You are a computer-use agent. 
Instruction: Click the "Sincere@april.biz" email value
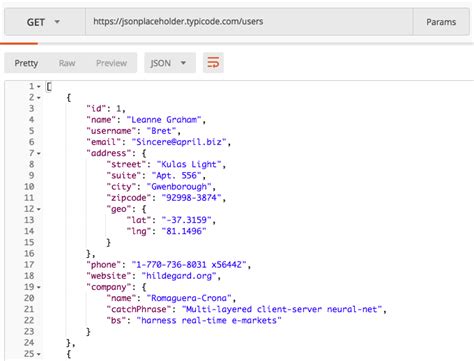click(x=179, y=142)
